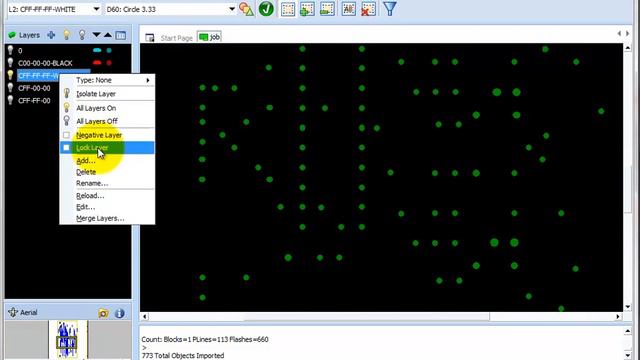Screen dimensions: 640x360
Task: Select the window selection box tool
Action: click(x=288, y=9)
